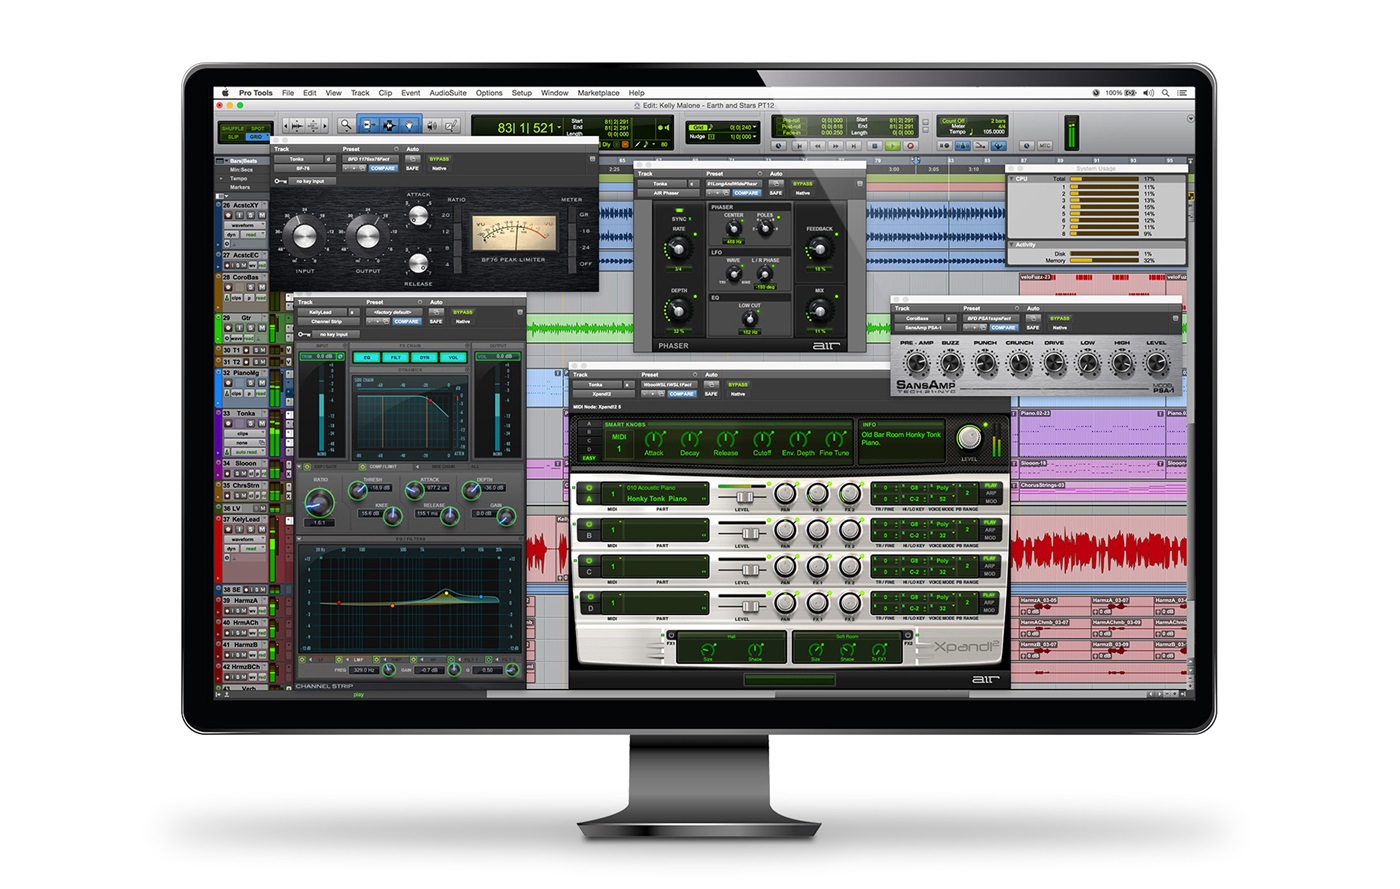
Task: Click COMPARE in the BF-76 plugin window
Action: tap(383, 168)
